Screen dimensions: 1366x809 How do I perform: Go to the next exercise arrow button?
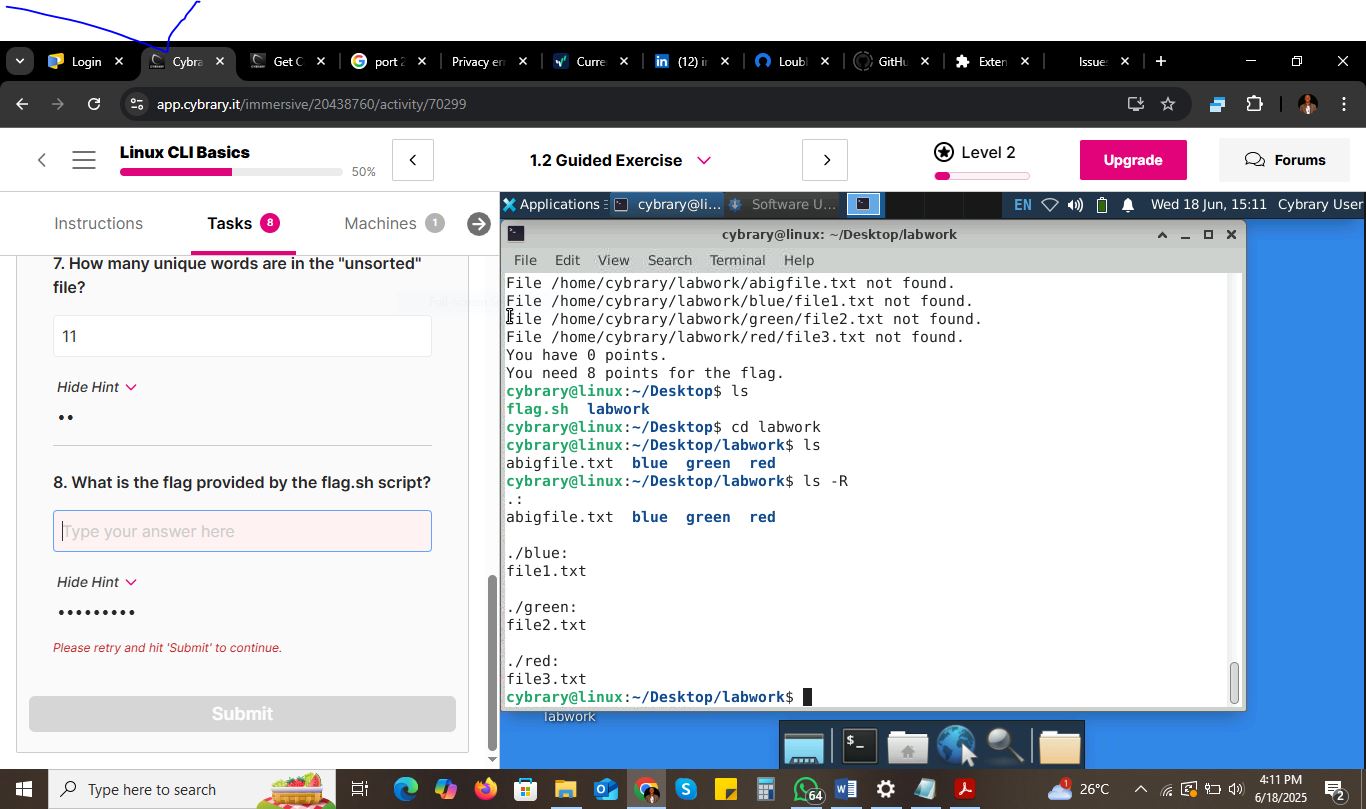coord(825,160)
